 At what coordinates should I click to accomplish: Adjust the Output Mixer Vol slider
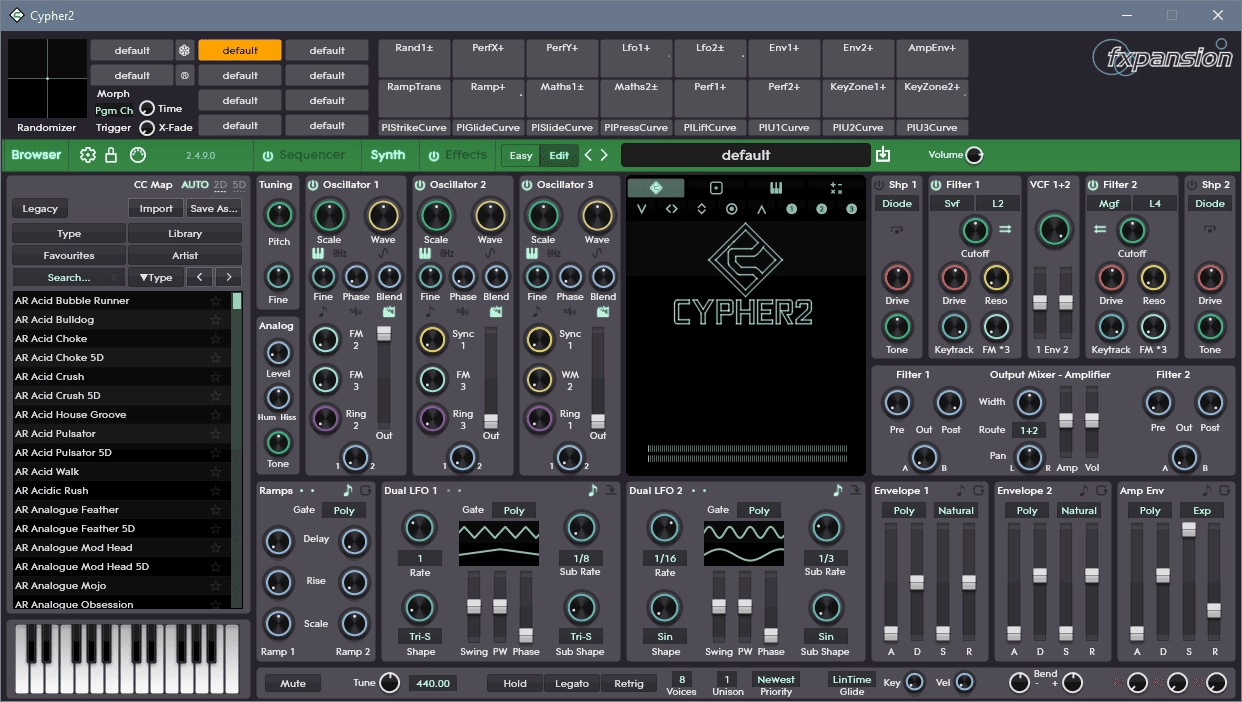(1092, 421)
